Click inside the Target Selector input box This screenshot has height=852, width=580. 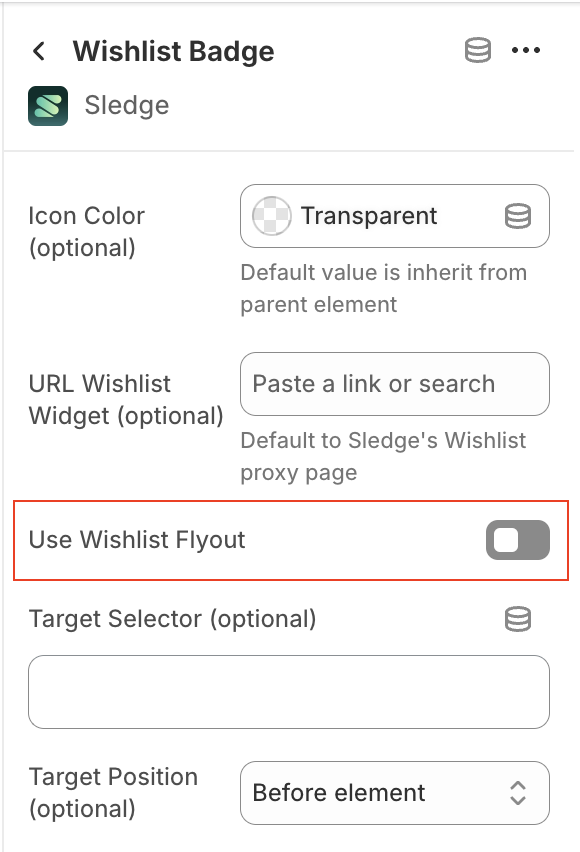tap(288, 691)
